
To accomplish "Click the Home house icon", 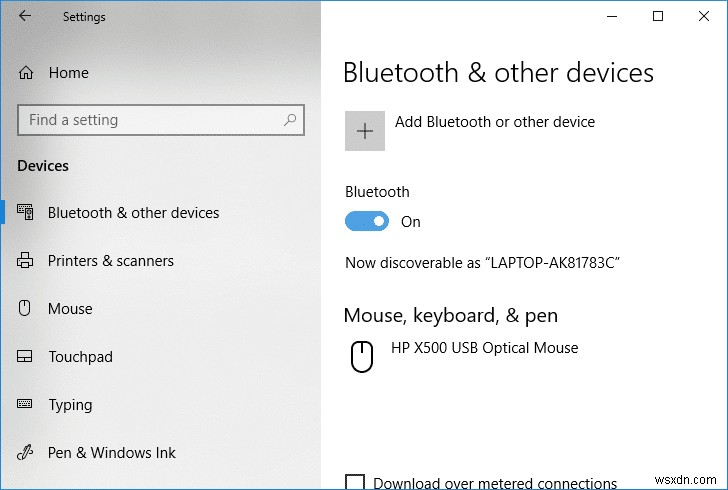I will click(x=26, y=73).
